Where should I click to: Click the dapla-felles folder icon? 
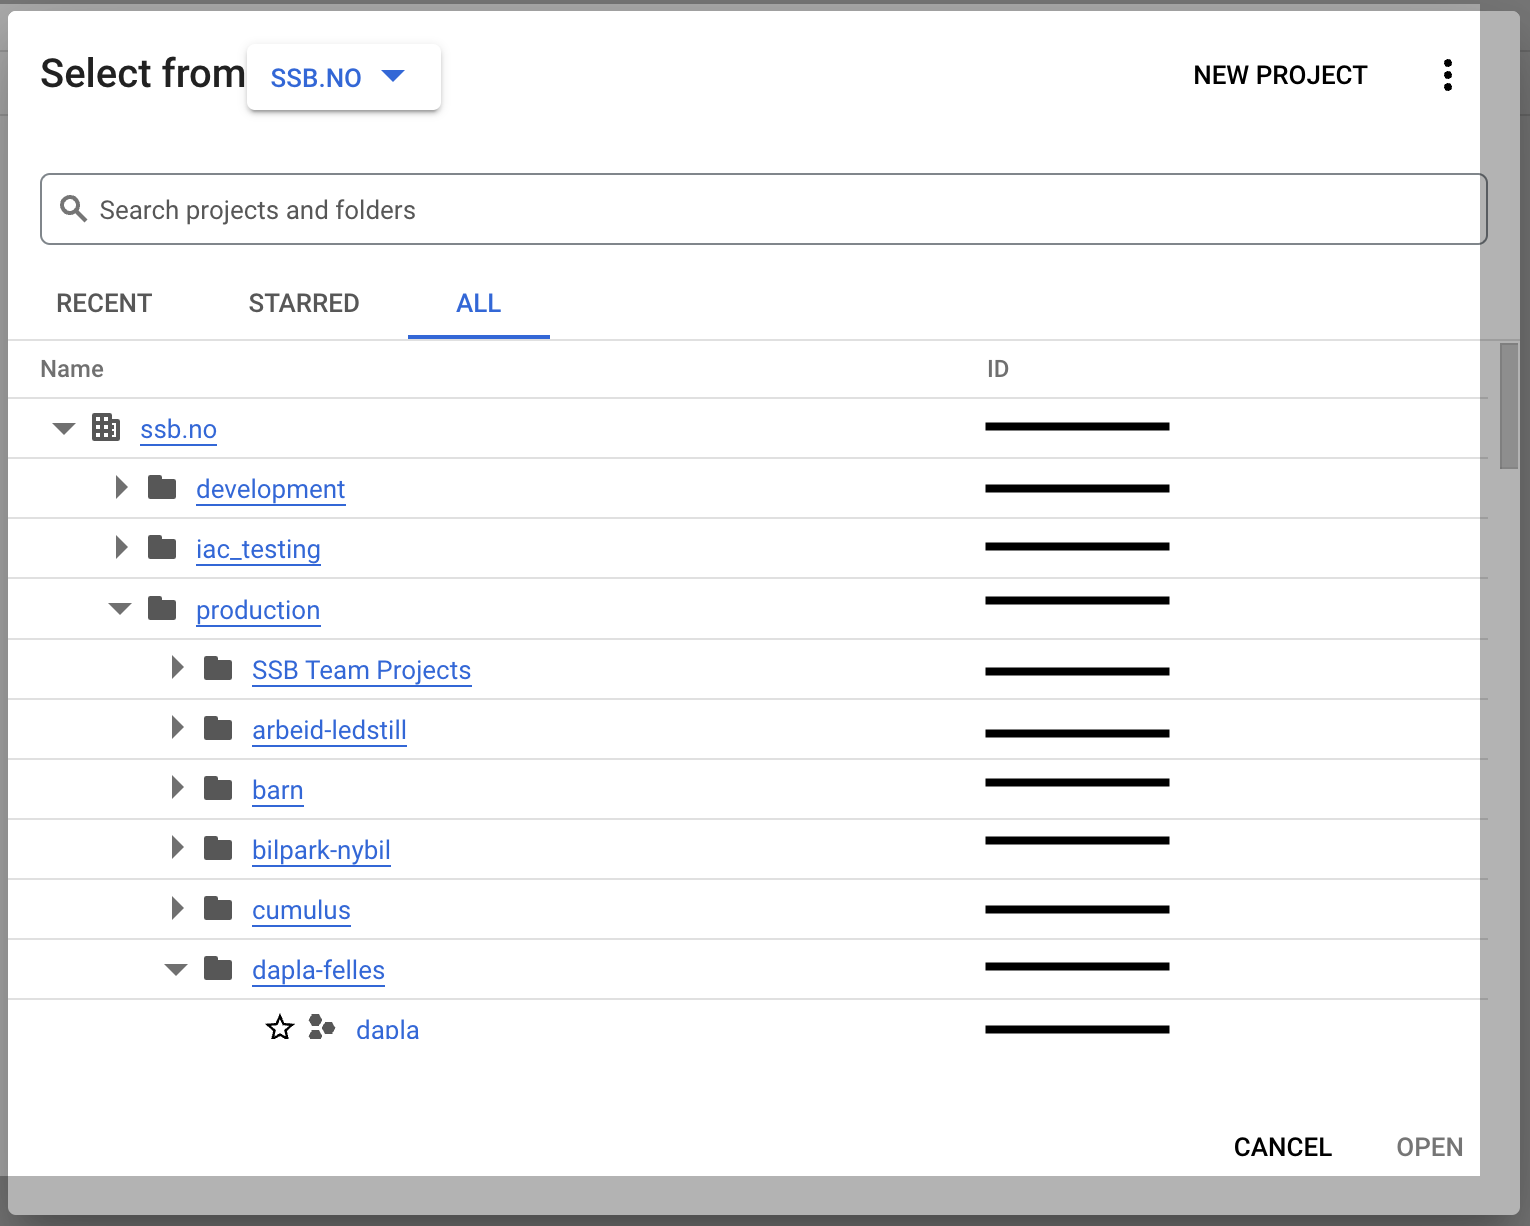click(218, 968)
